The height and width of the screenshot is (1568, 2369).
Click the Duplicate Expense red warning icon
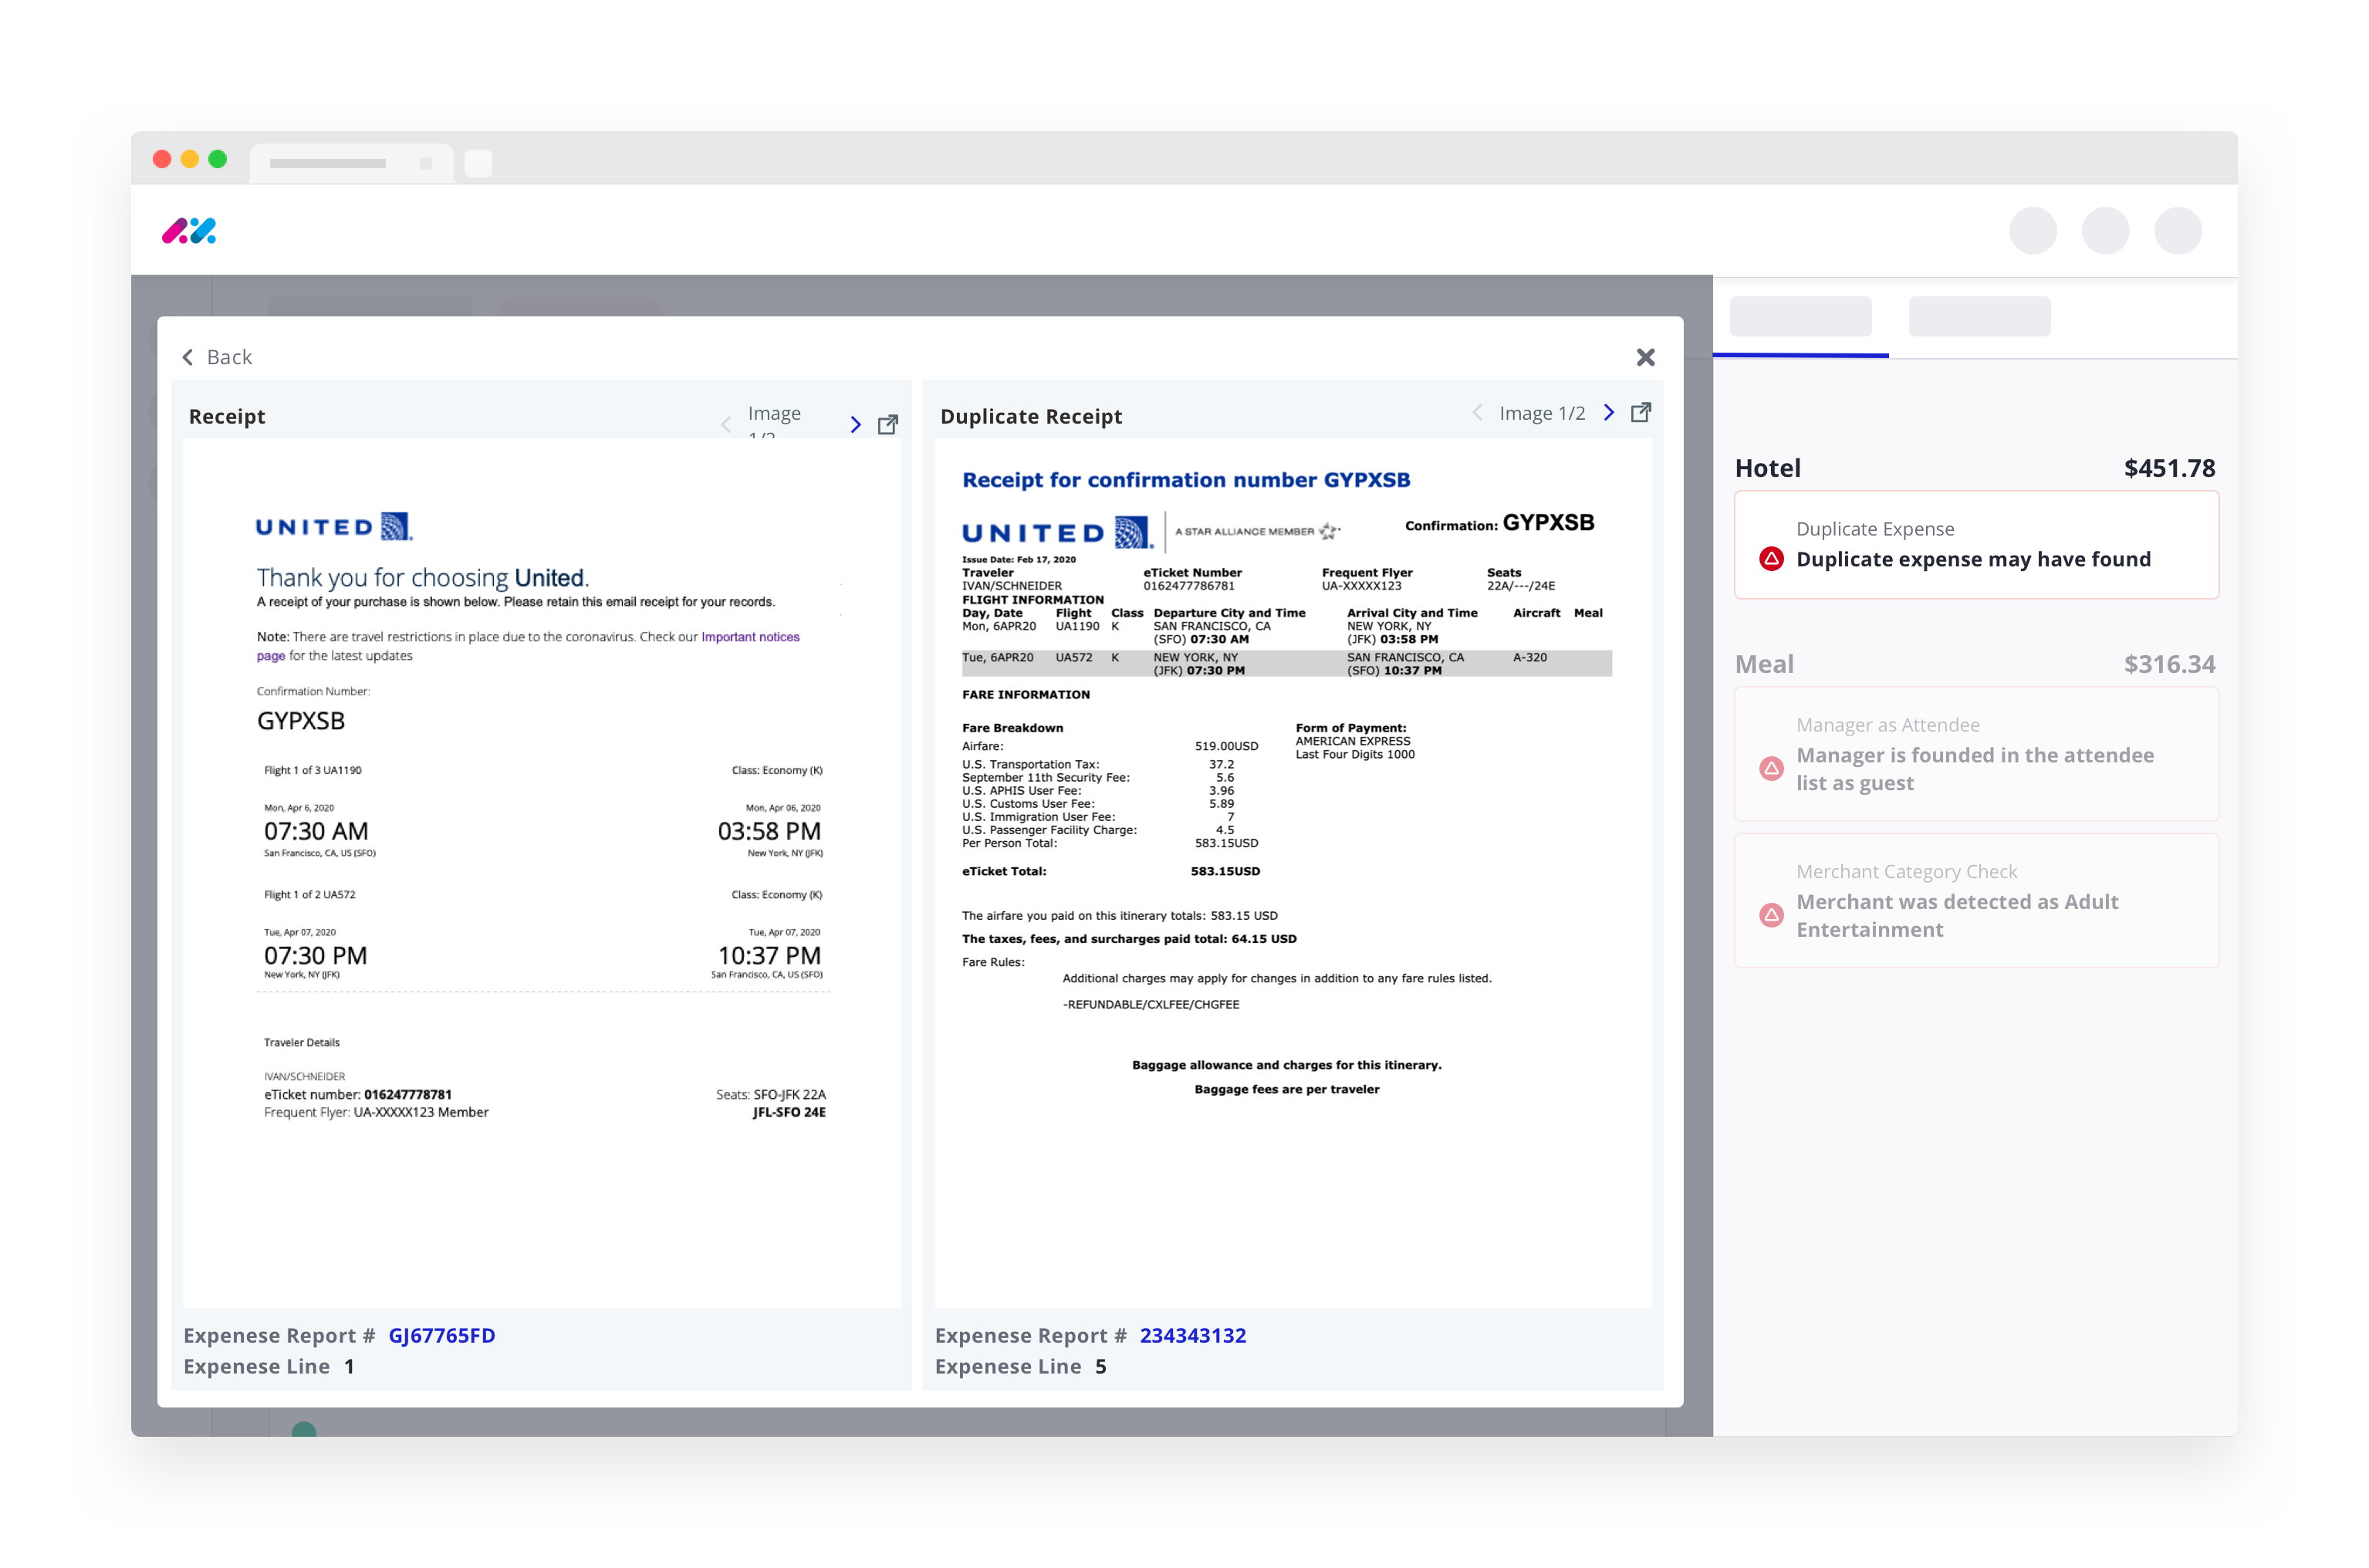[1770, 558]
